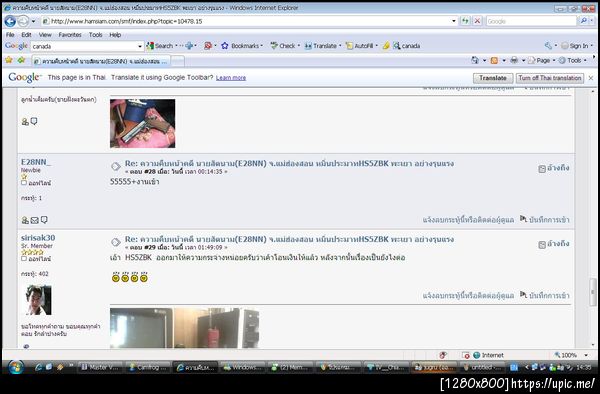This screenshot has width=600, height=394.
Task: Open the reply #28 post title link
Action: 289,163
